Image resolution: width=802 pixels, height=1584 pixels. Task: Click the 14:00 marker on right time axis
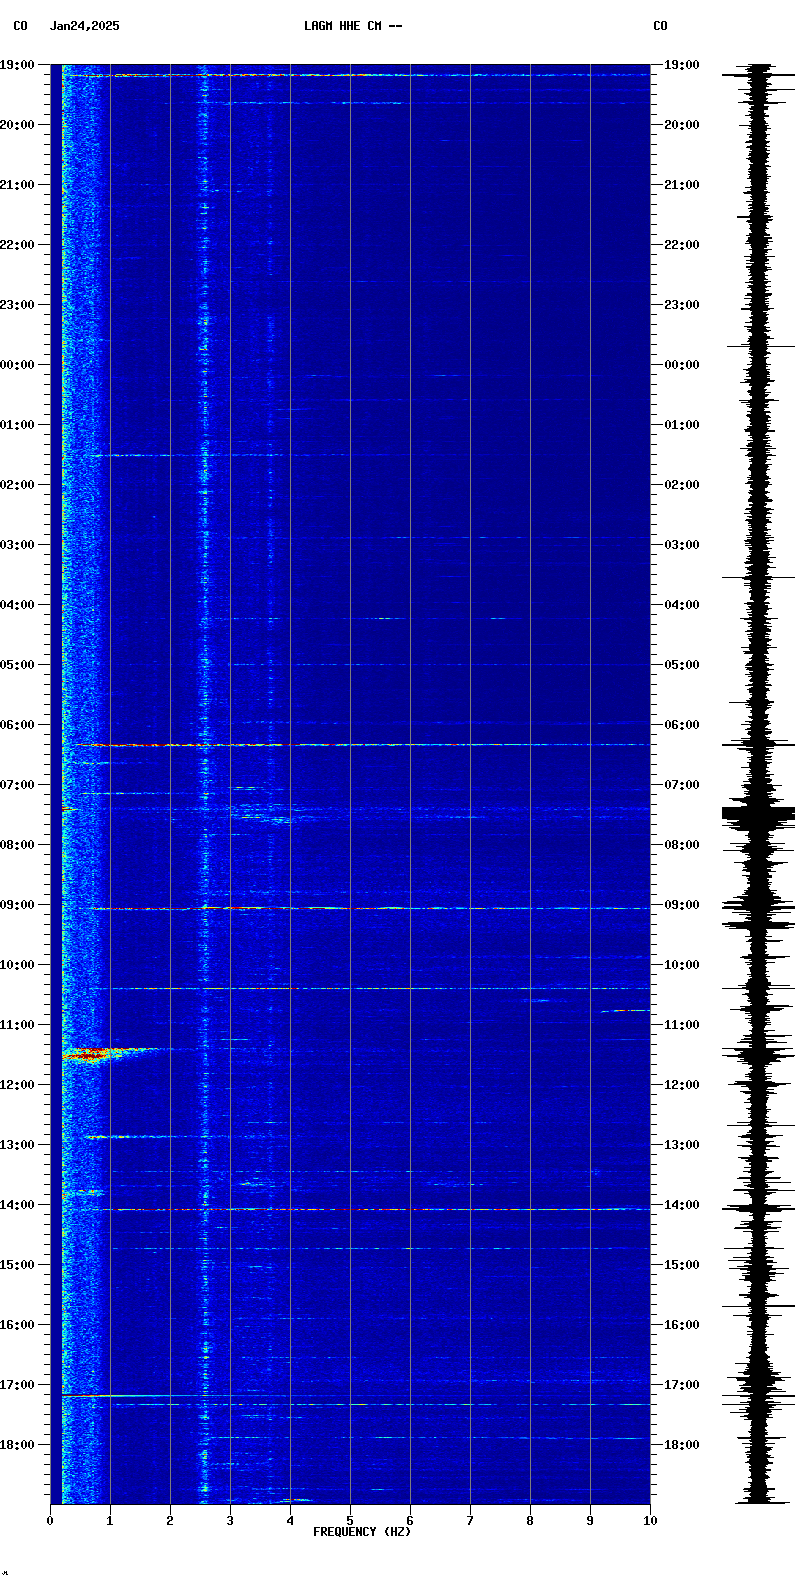682,1205
